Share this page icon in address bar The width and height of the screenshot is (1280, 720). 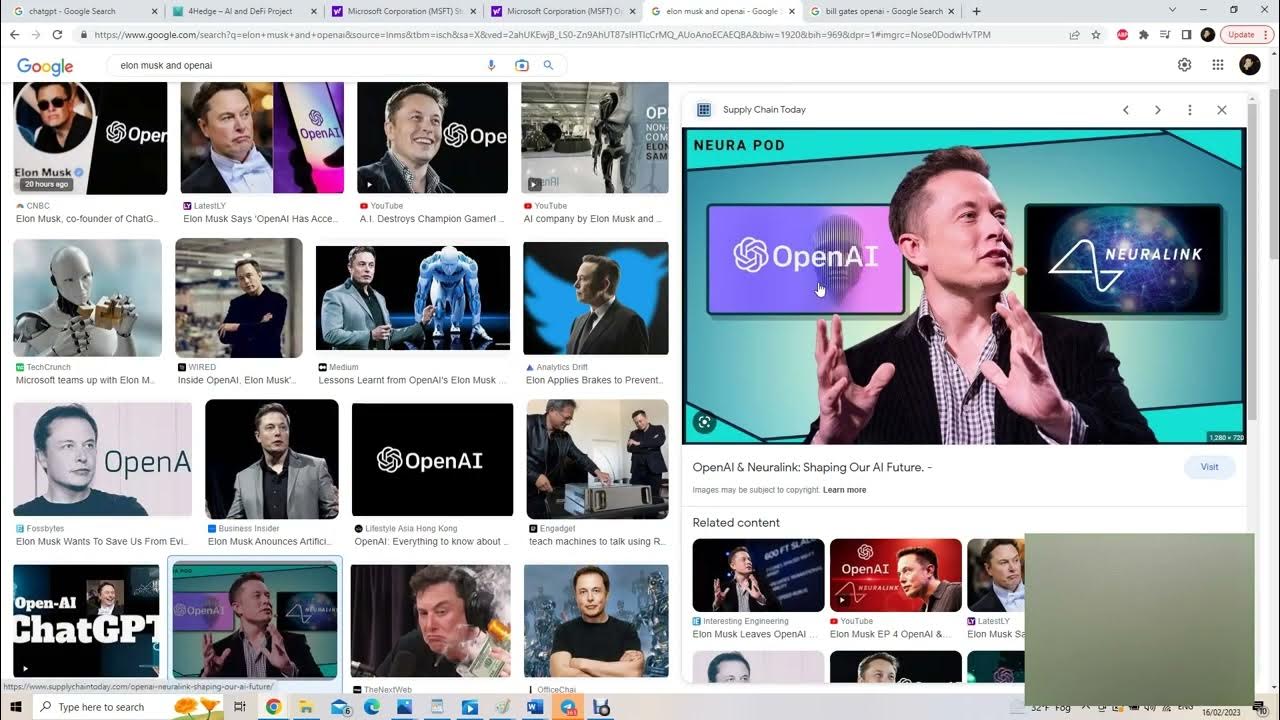(x=1074, y=34)
